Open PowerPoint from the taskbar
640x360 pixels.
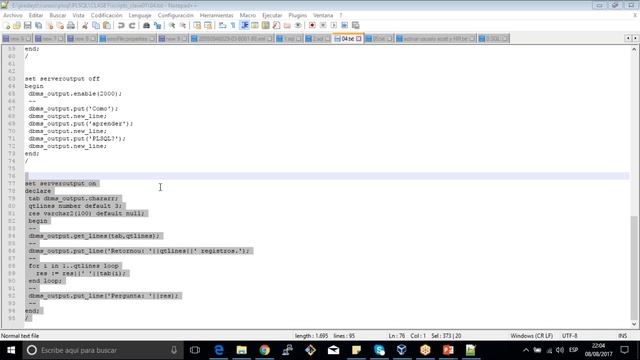pos(448,350)
